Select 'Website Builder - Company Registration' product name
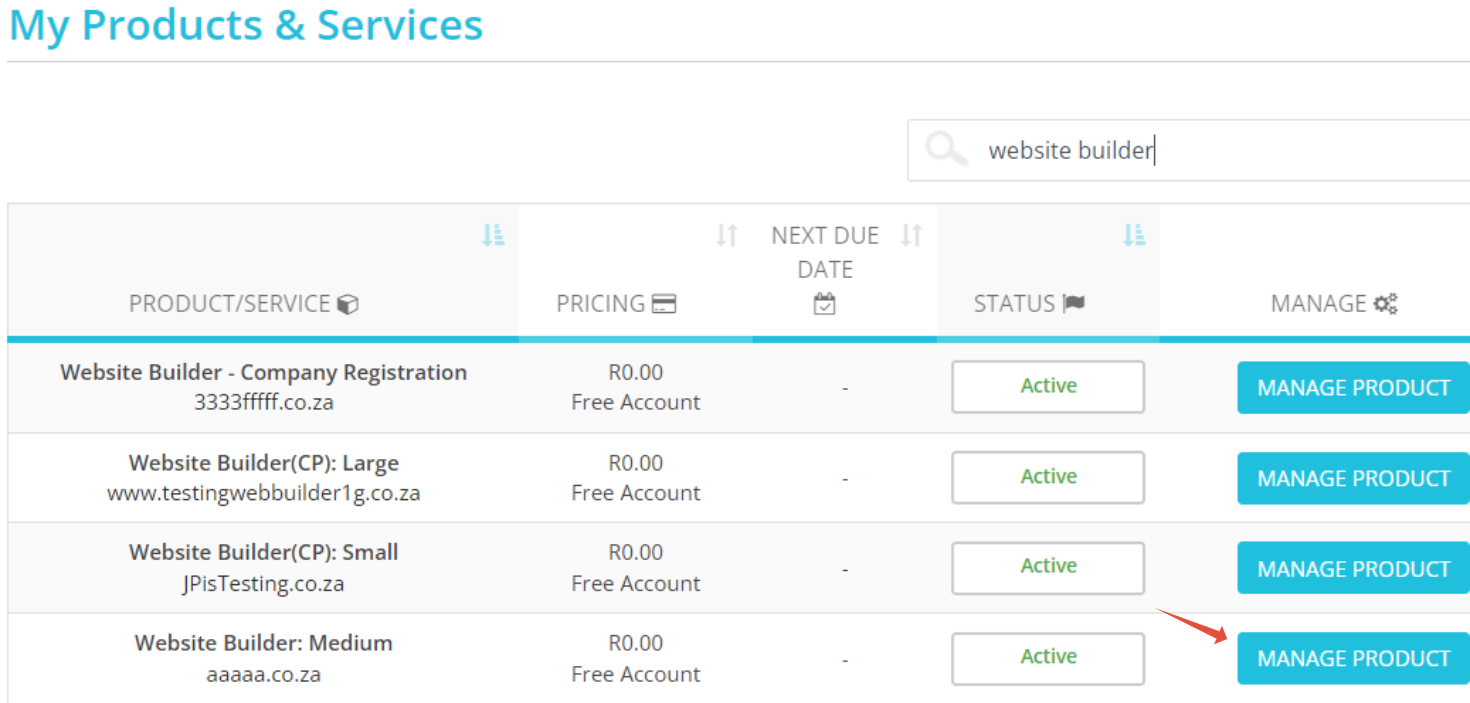The width and height of the screenshot is (1470, 703). coord(264,372)
